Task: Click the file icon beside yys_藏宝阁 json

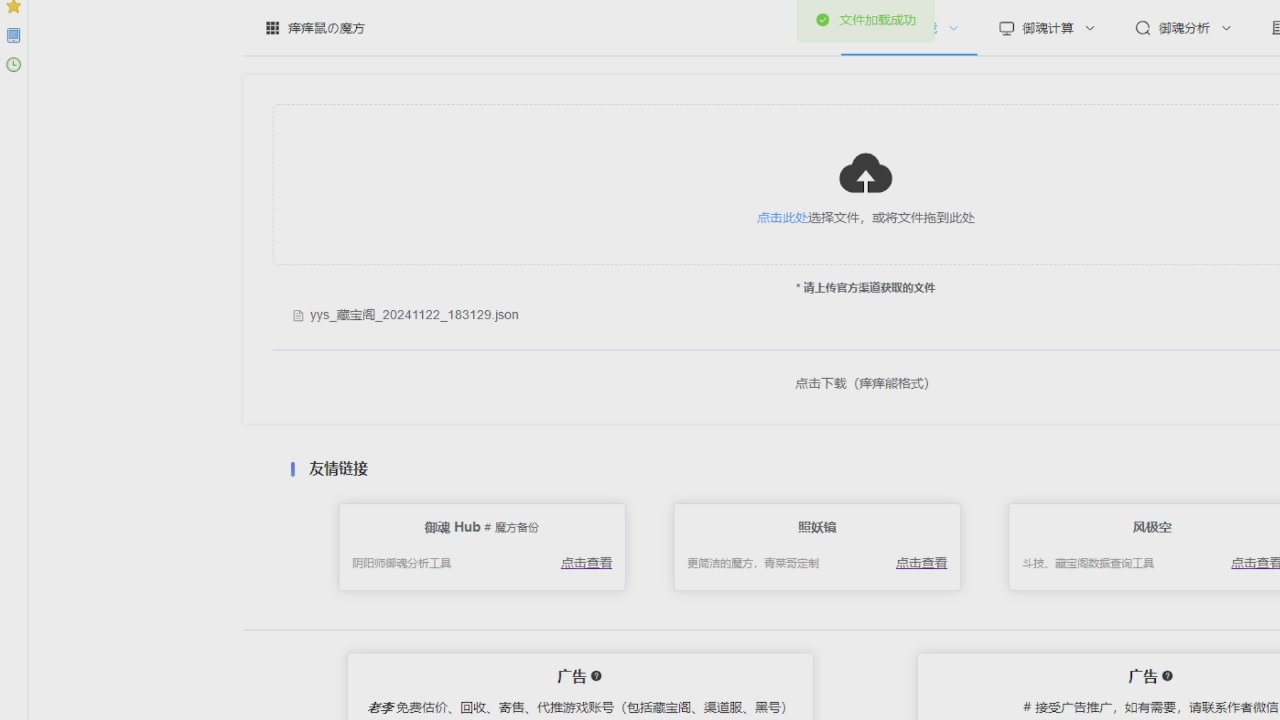Action: 298,315
